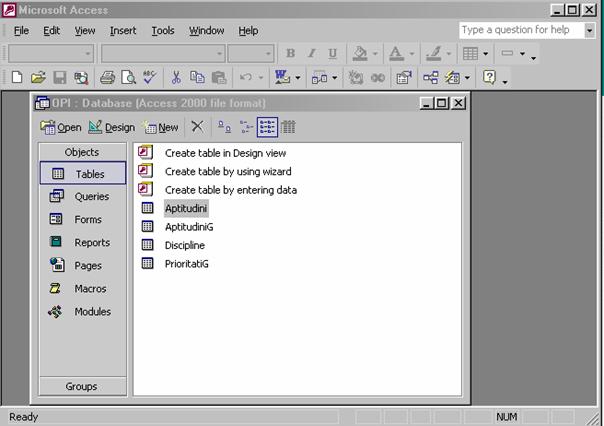Switch to Large Icons view

[224, 127]
